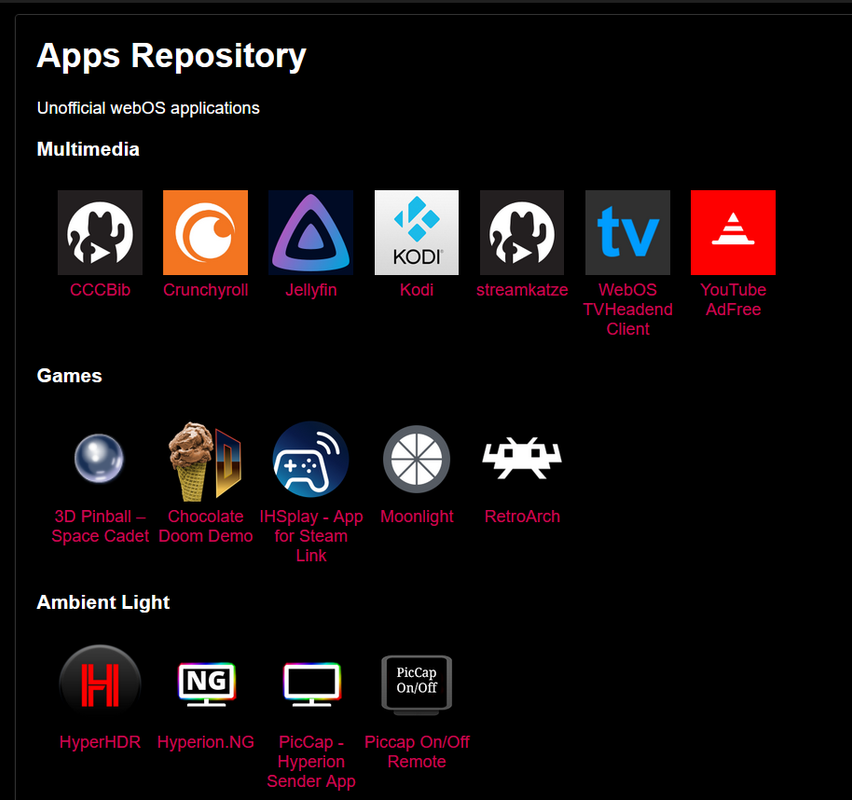The image size is (852, 800).
Task: Click the IHSplay gamepad icon
Action: click(311, 459)
